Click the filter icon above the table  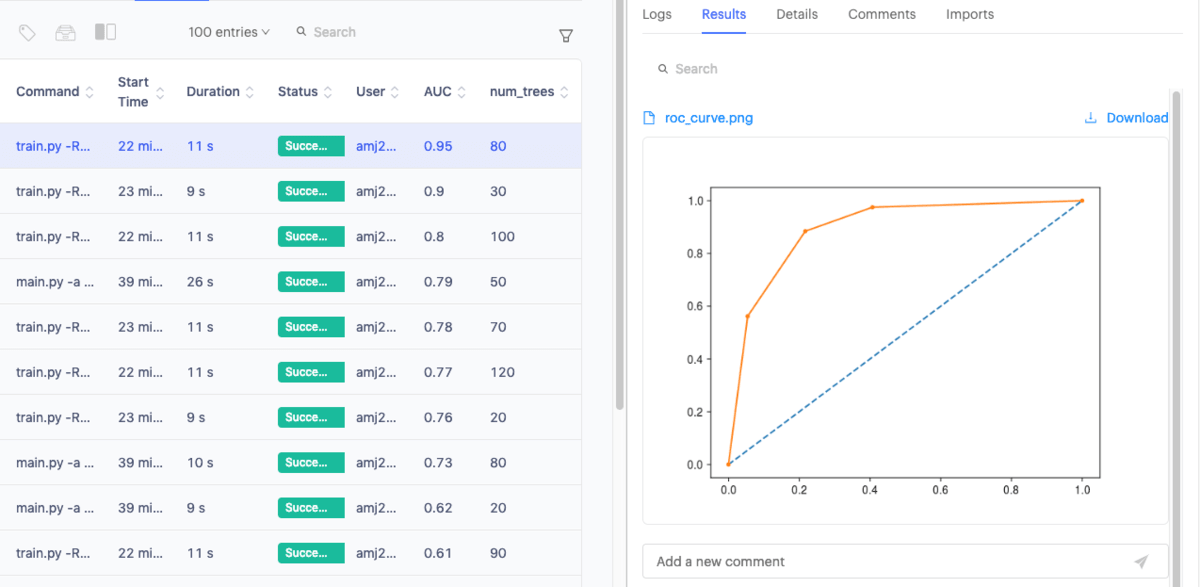coord(566,35)
